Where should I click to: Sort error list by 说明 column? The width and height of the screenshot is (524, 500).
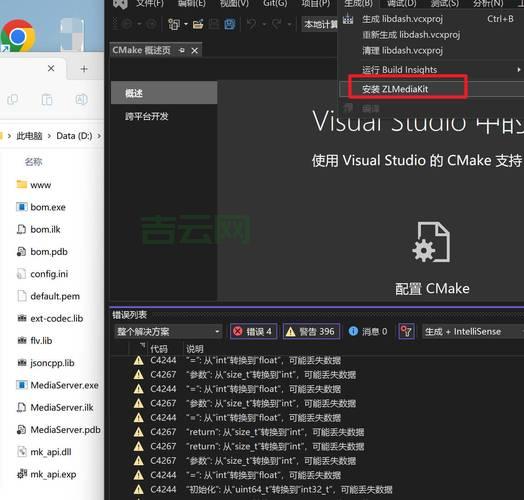point(194,349)
